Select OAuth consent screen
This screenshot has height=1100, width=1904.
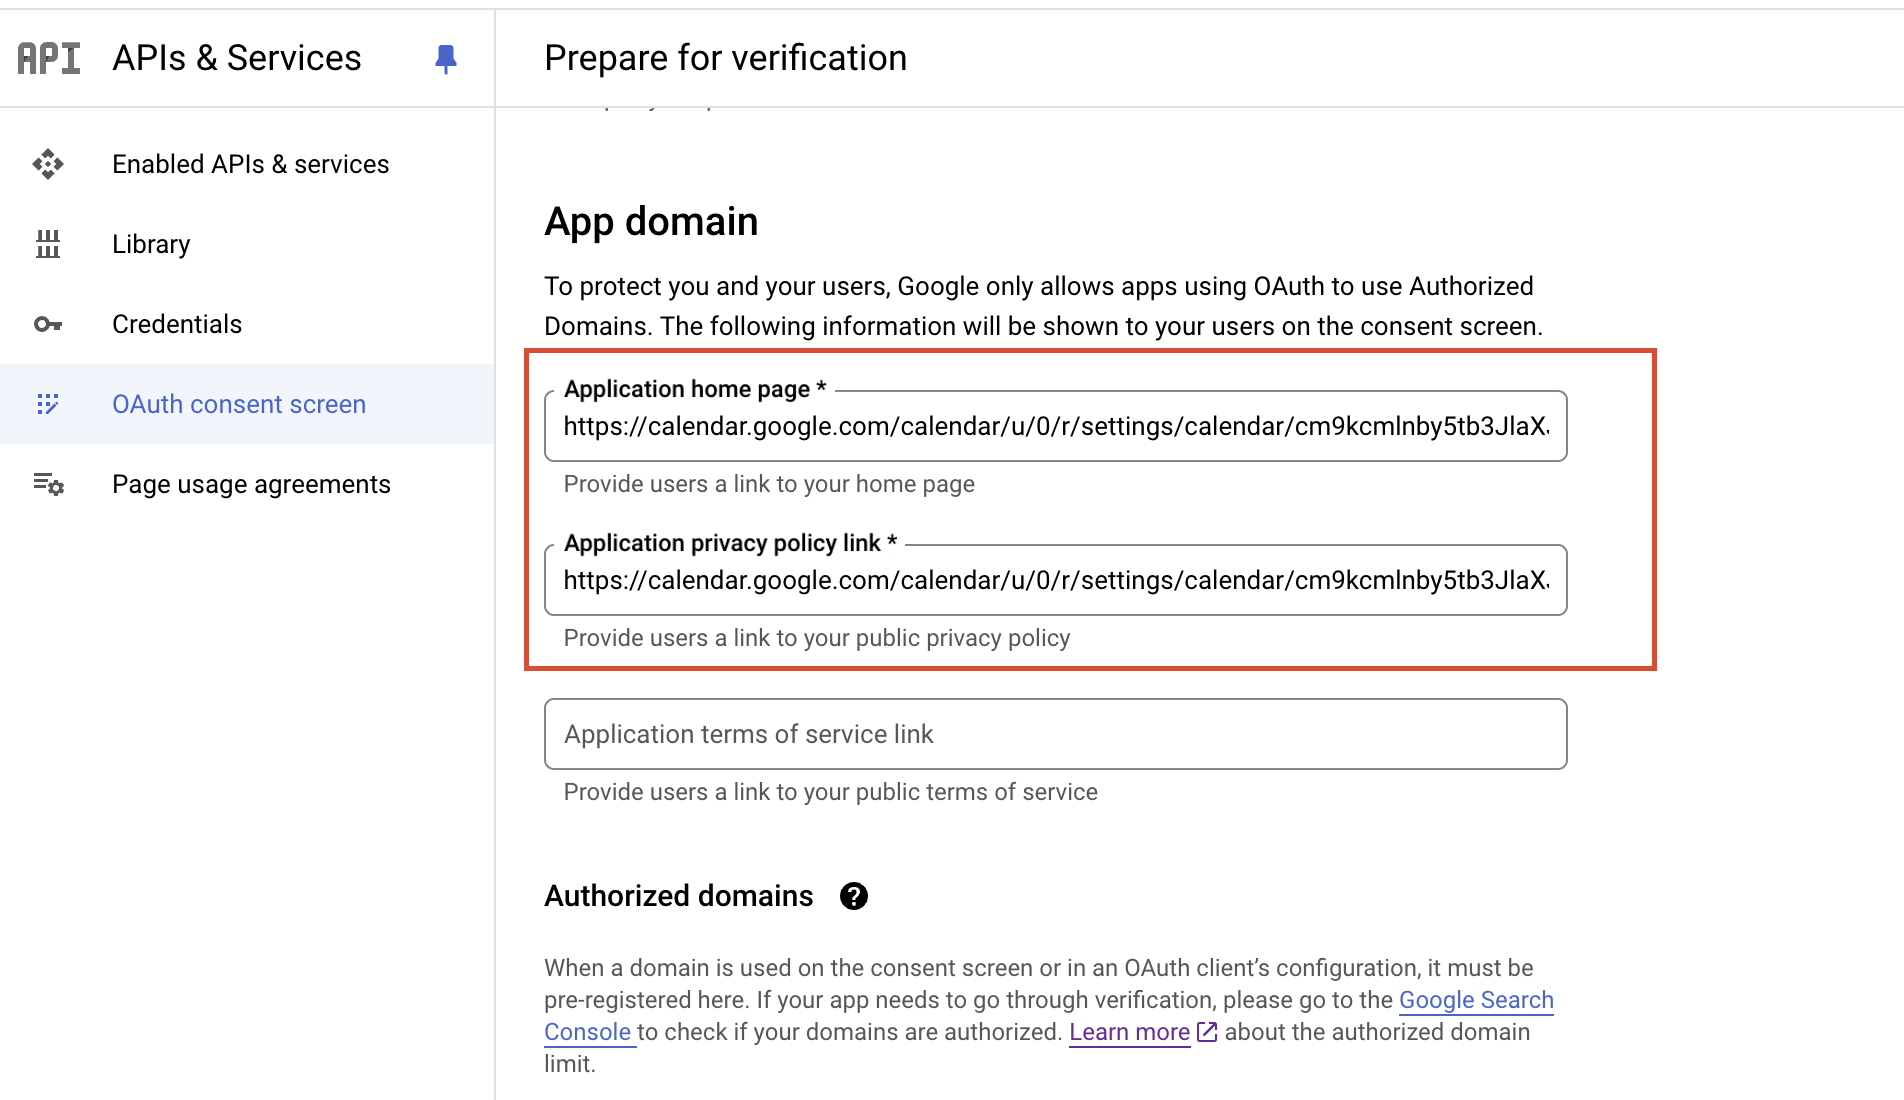coord(248,404)
